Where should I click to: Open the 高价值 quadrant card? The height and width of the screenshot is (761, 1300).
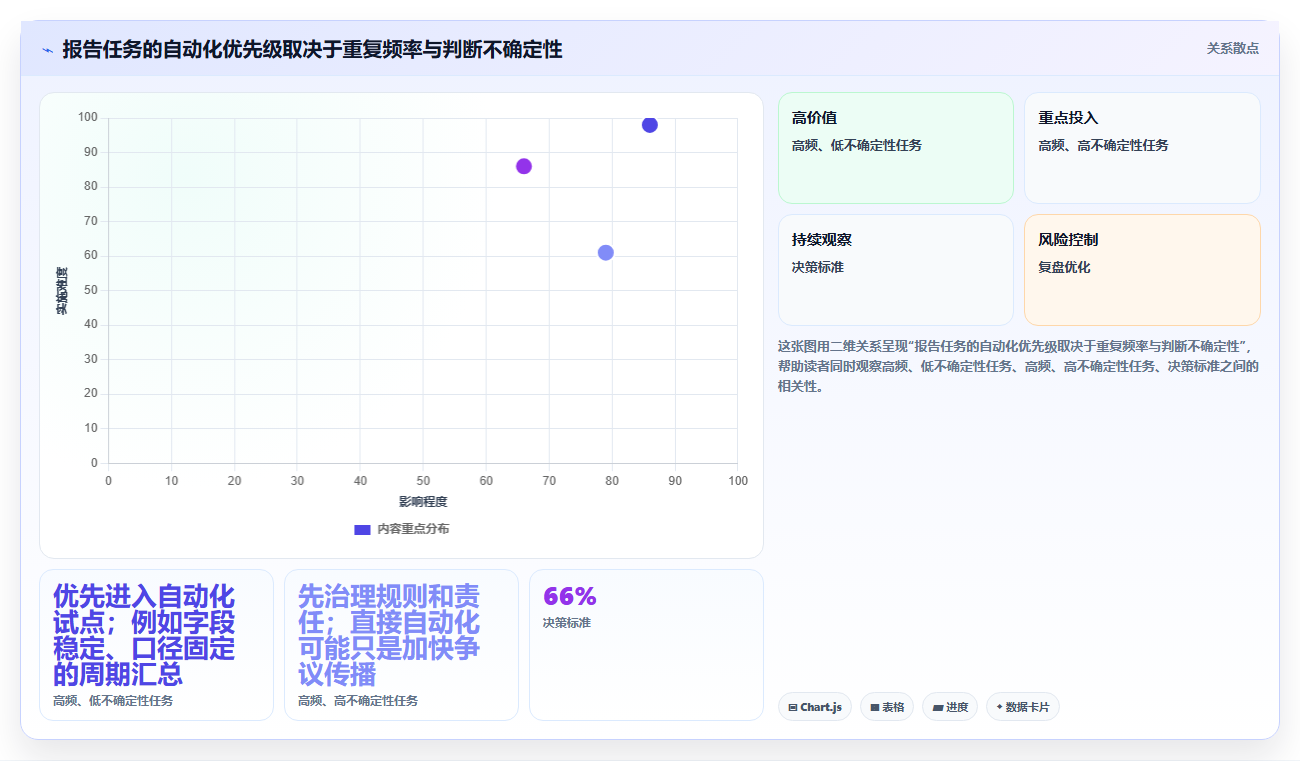[x=896, y=148]
